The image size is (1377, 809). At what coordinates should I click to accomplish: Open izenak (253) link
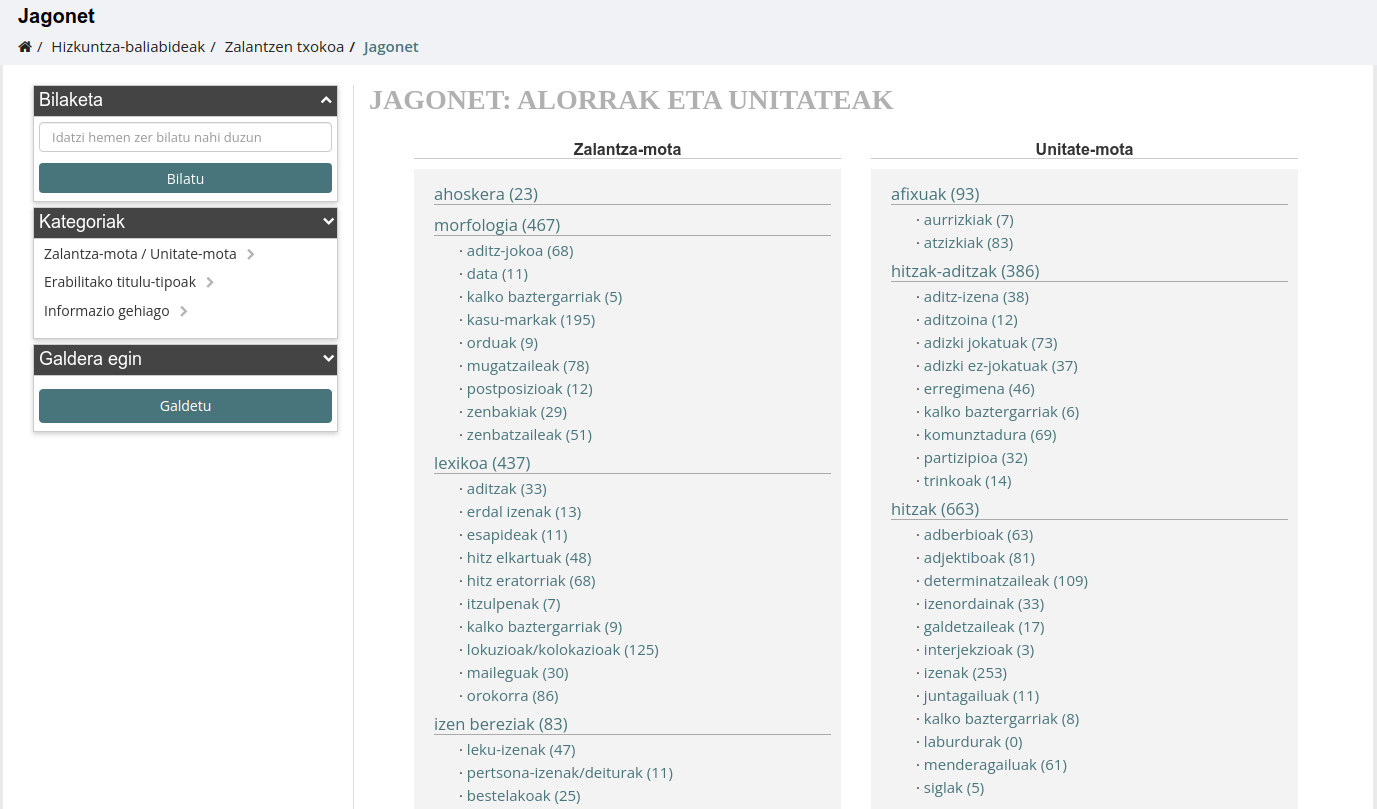coord(965,673)
